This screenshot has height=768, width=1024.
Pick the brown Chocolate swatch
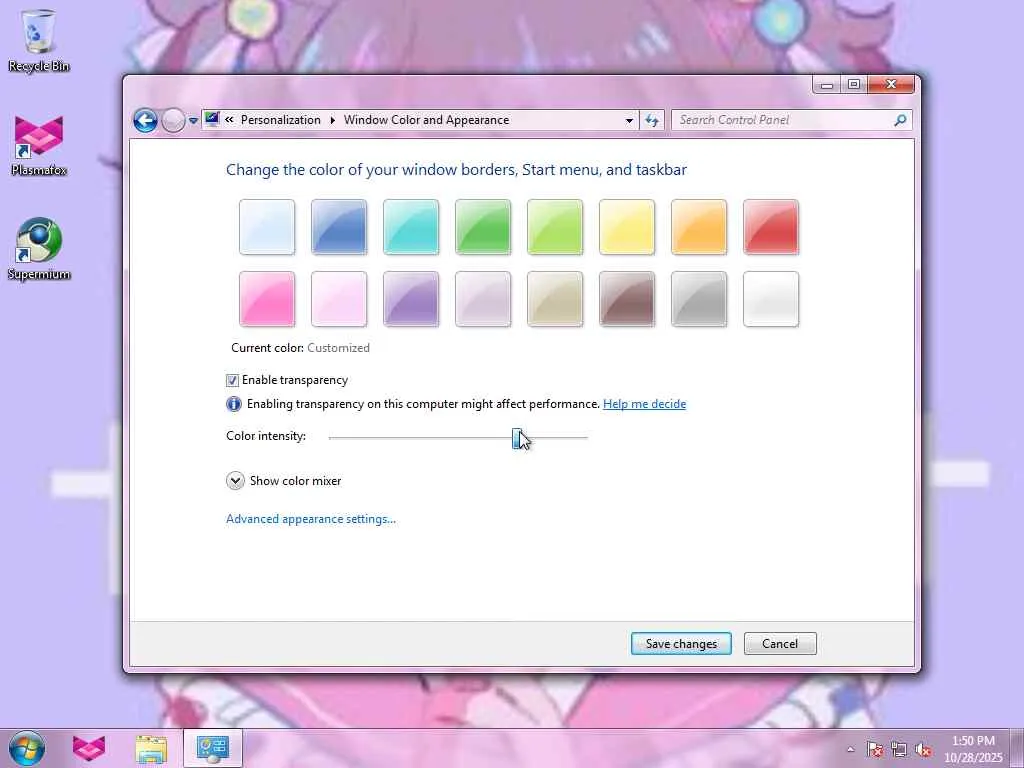(627, 299)
